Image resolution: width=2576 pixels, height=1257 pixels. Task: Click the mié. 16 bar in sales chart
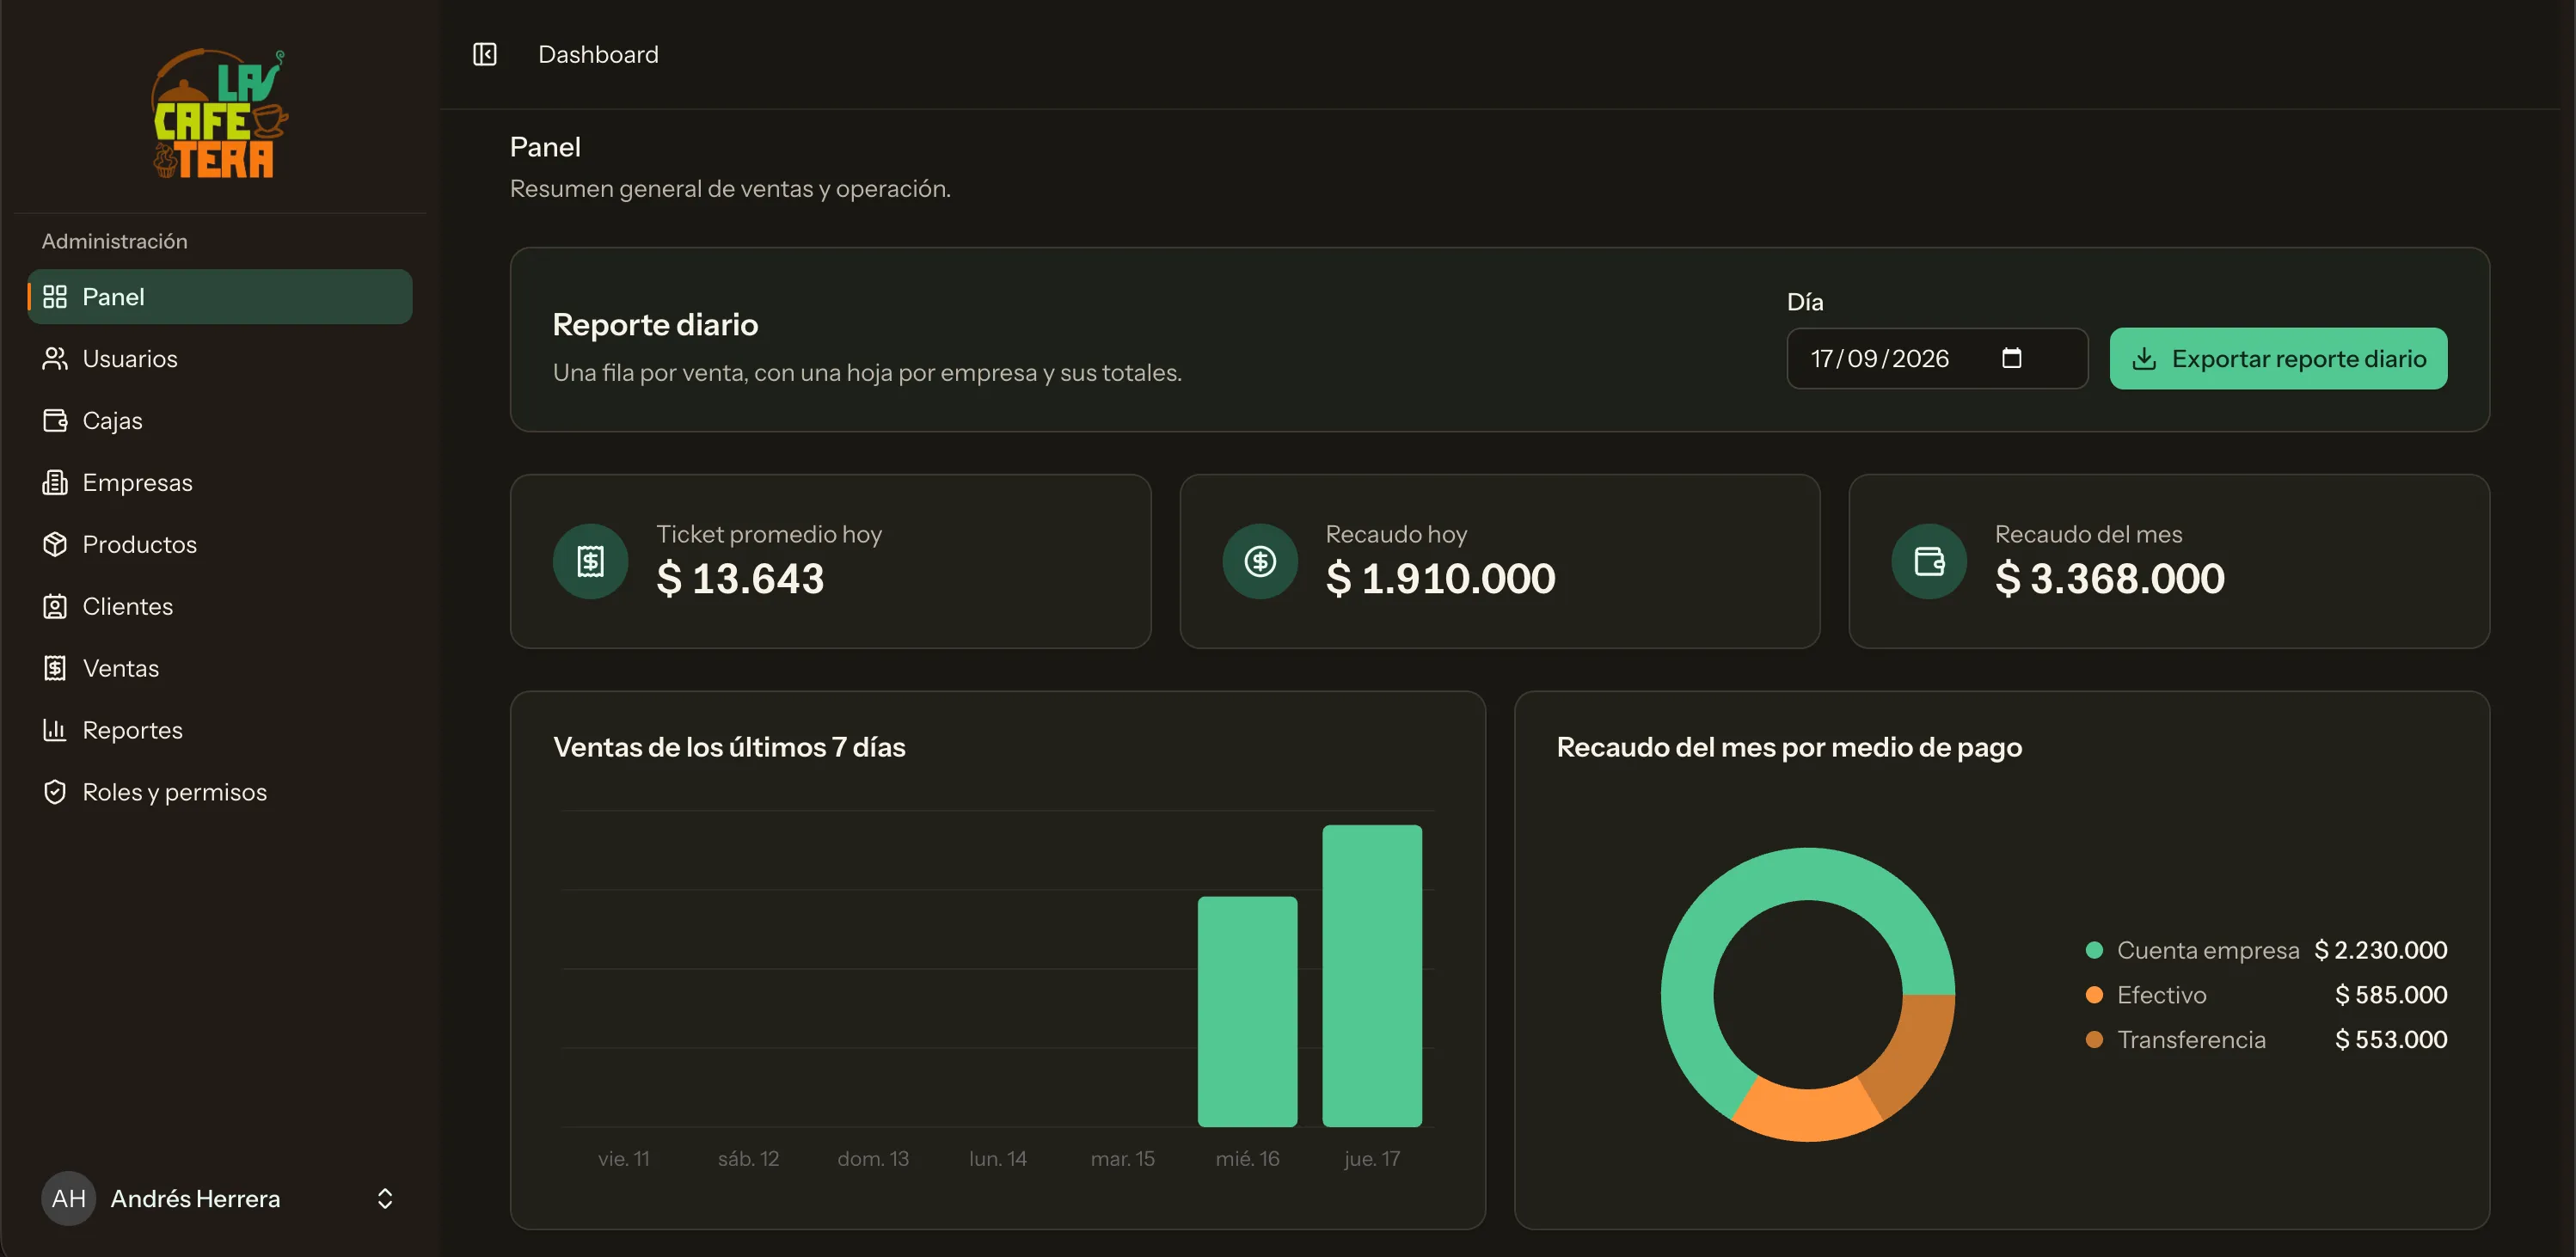[x=1247, y=1011]
